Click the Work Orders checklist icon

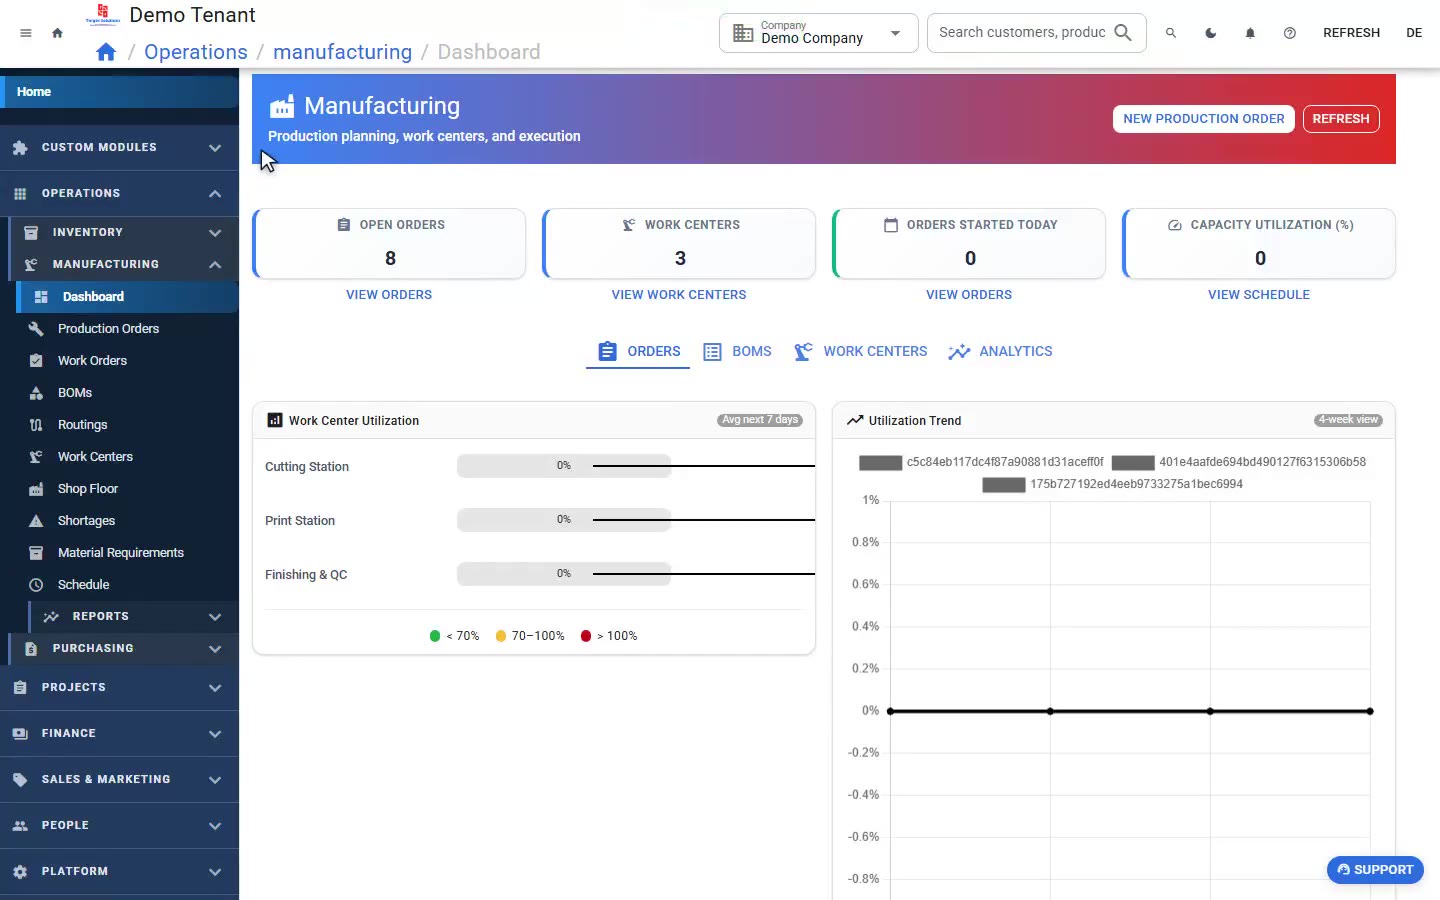point(36,360)
